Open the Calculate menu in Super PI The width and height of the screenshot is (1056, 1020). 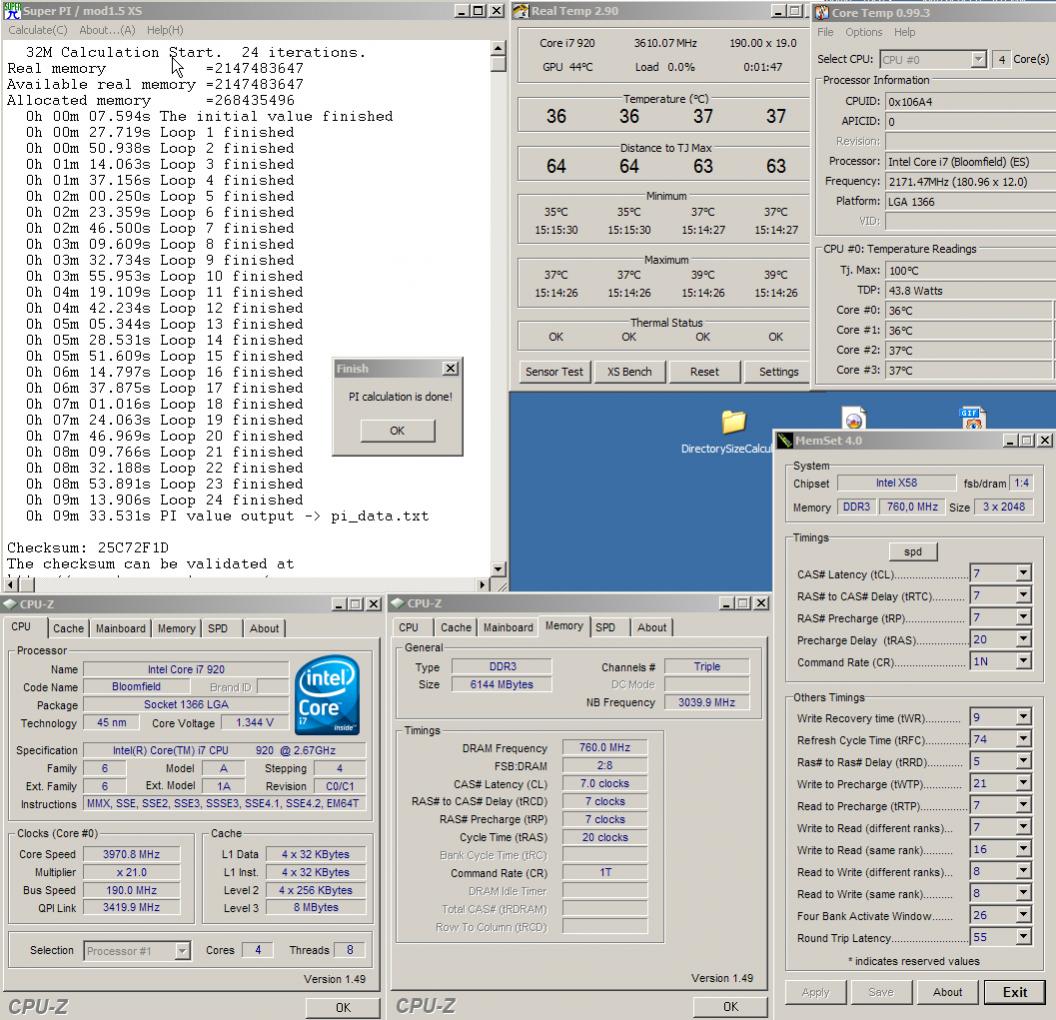[x=37, y=30]
